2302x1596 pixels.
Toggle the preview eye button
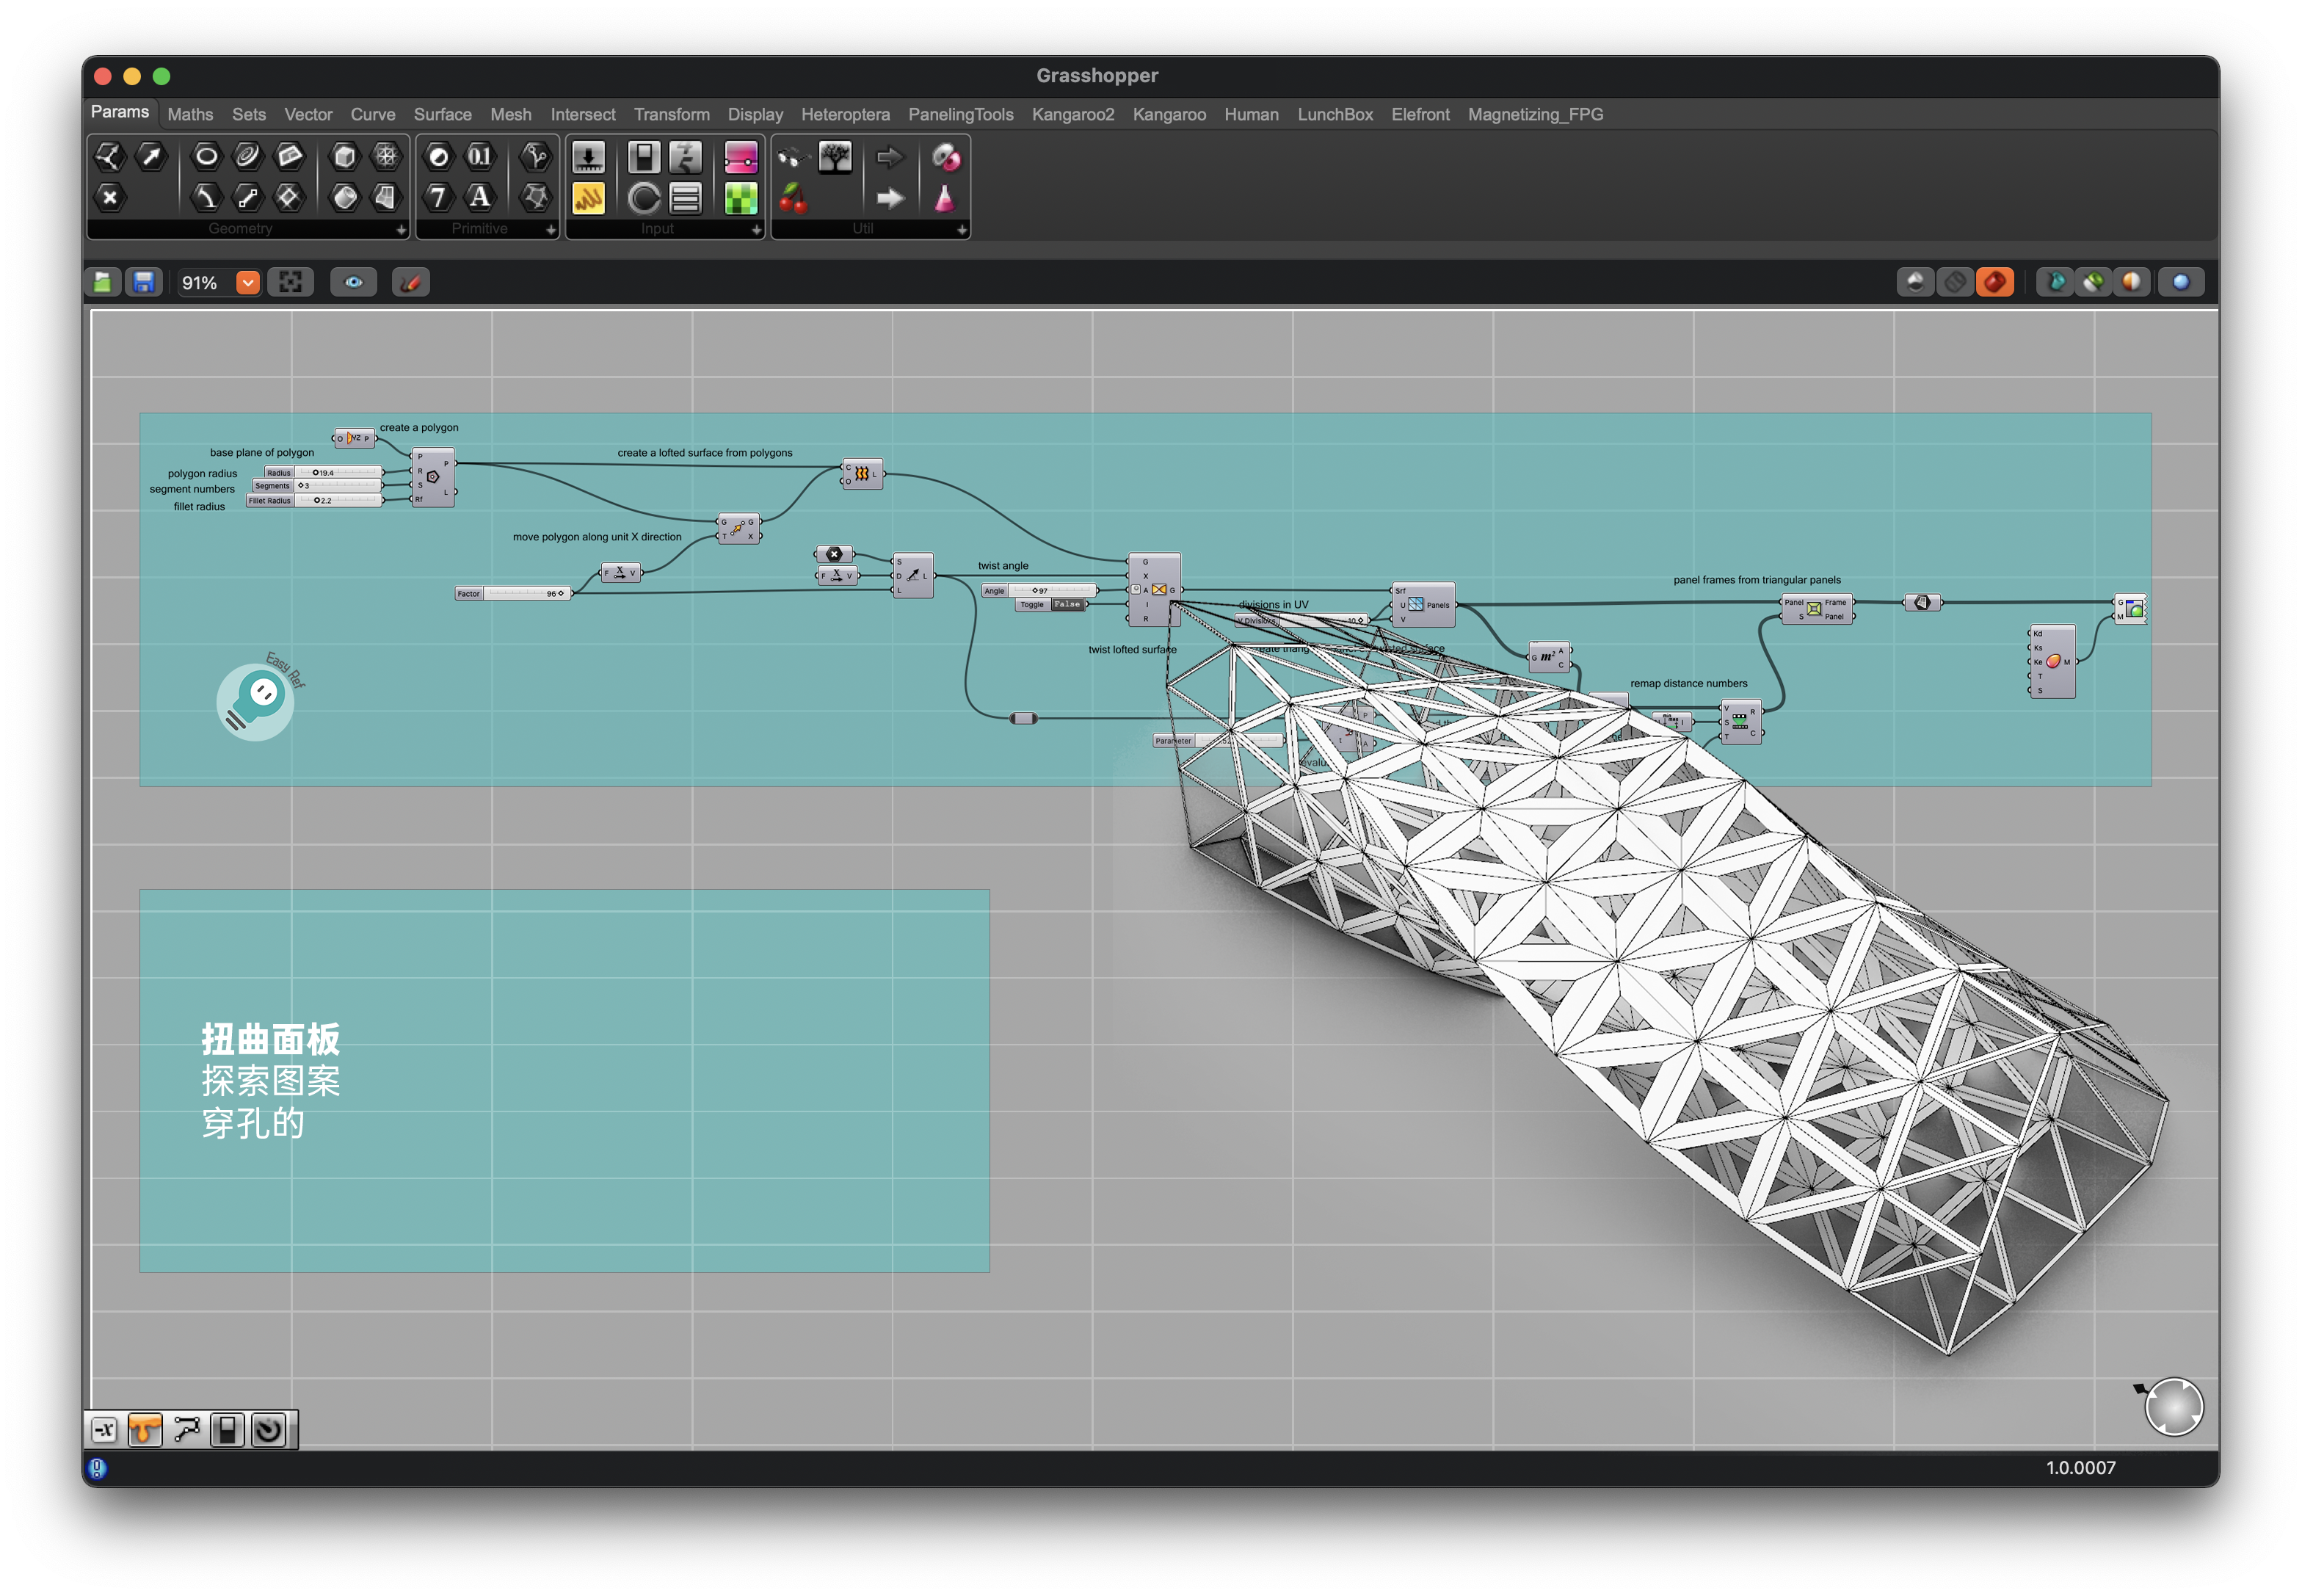click(x=354, y=283)
